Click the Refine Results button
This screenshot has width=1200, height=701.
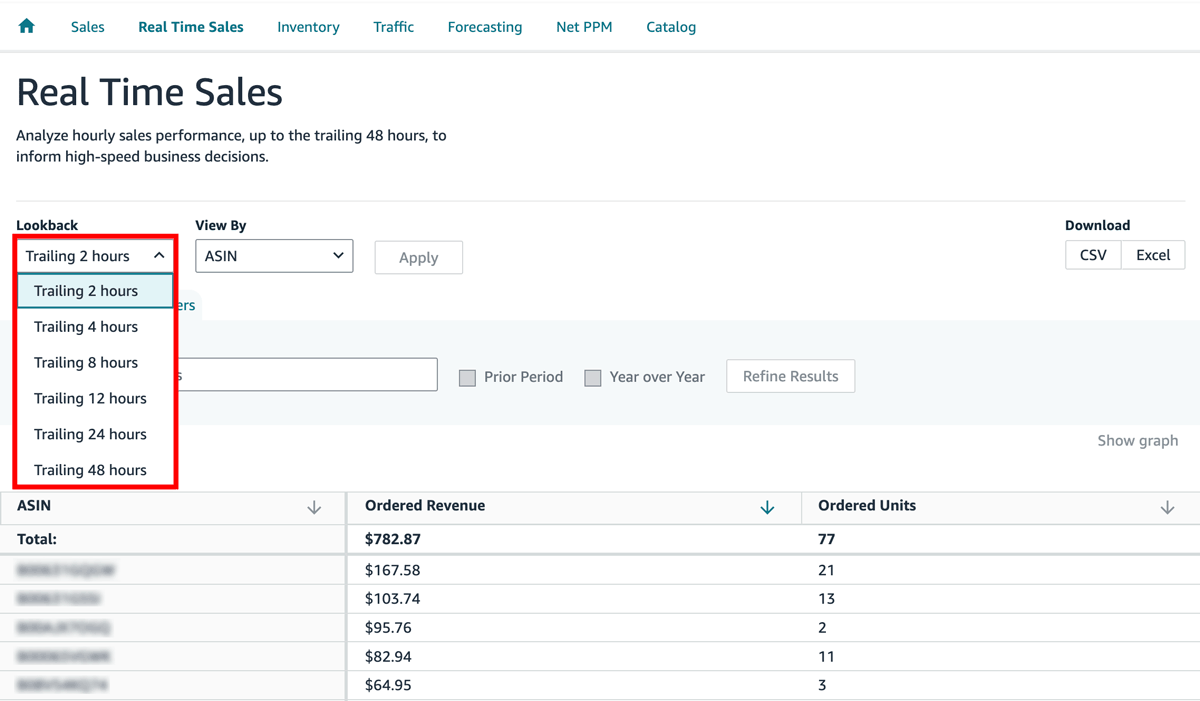click(x=791, y=376)
